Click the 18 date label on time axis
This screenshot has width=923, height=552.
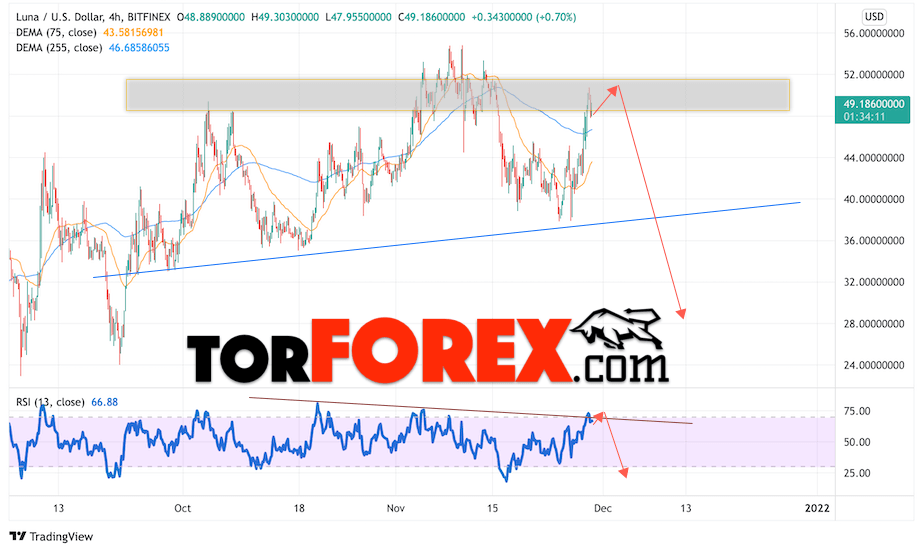299,508
